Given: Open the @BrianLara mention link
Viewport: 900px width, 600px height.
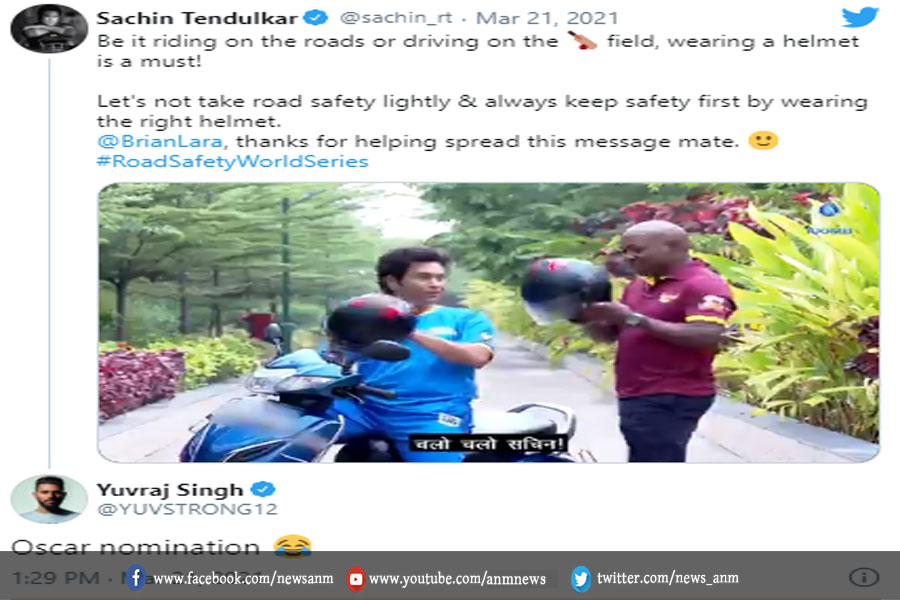Looking at the screenshot, I should (x=160, y=141).
